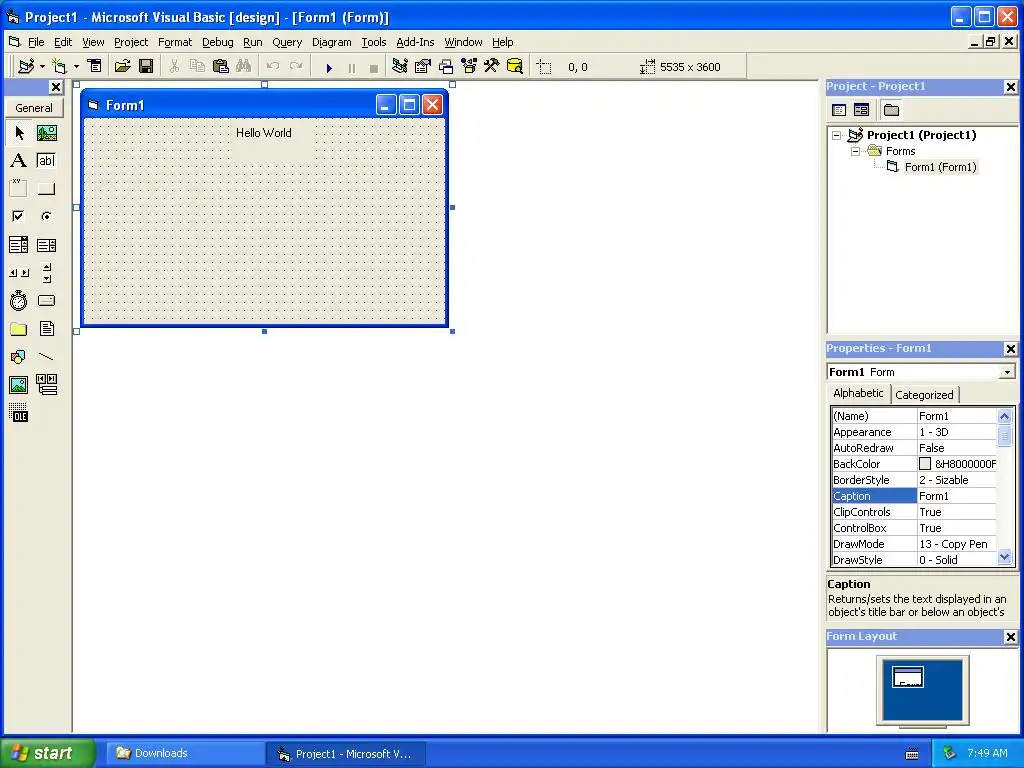Image resolution: width=1024 pixels, height=768 pixels.
Task: Collapse the Forms folder node
Action: pos(856,152)
